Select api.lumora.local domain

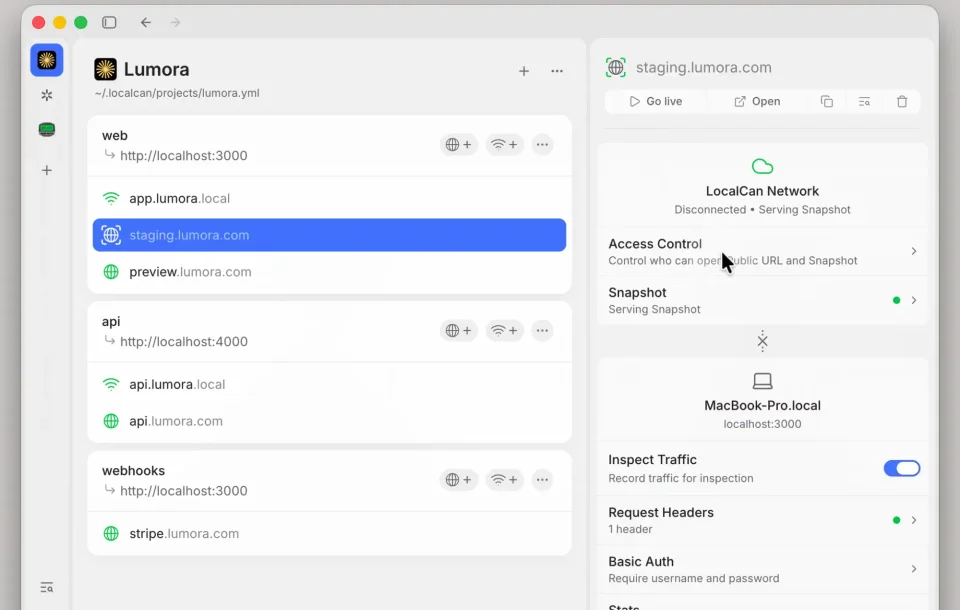tap(329, 385)
